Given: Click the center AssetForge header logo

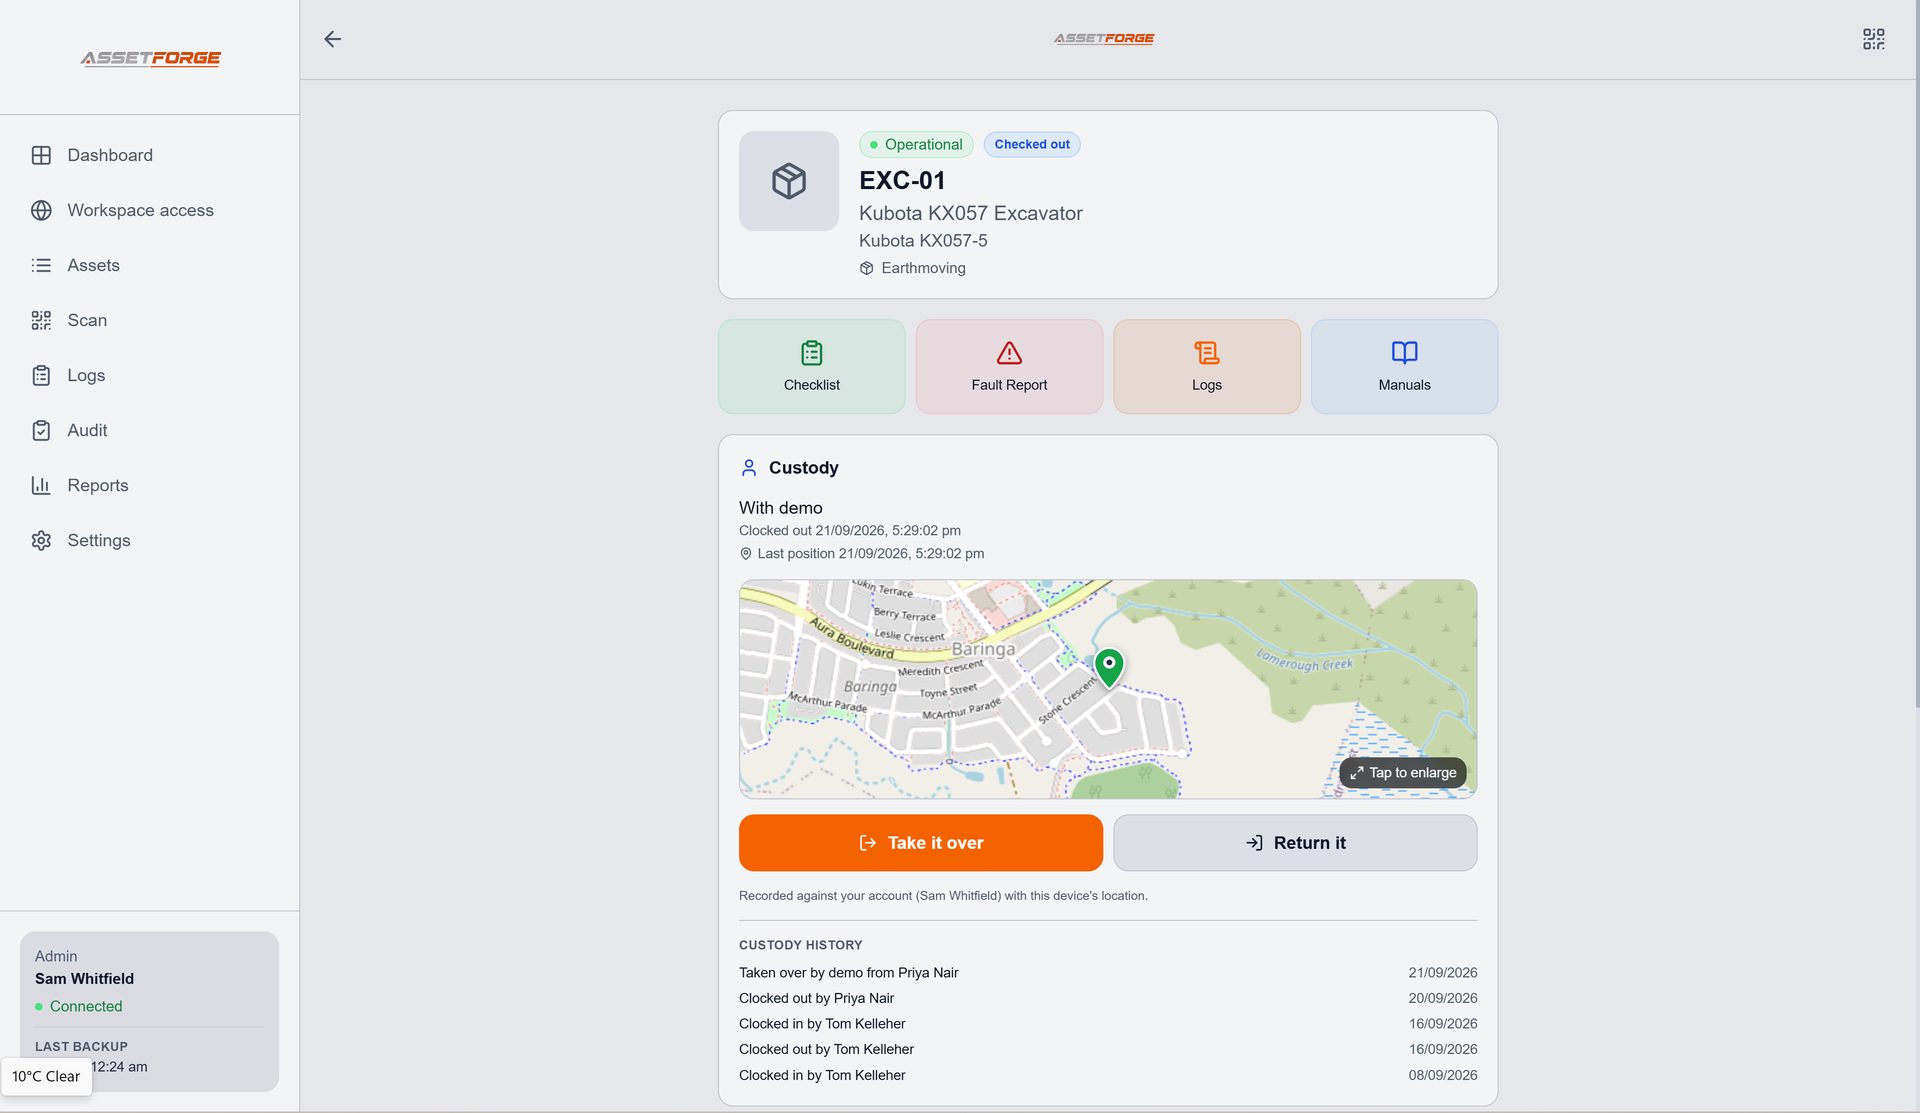Looking at the screenshot, I should (1104, 38).
